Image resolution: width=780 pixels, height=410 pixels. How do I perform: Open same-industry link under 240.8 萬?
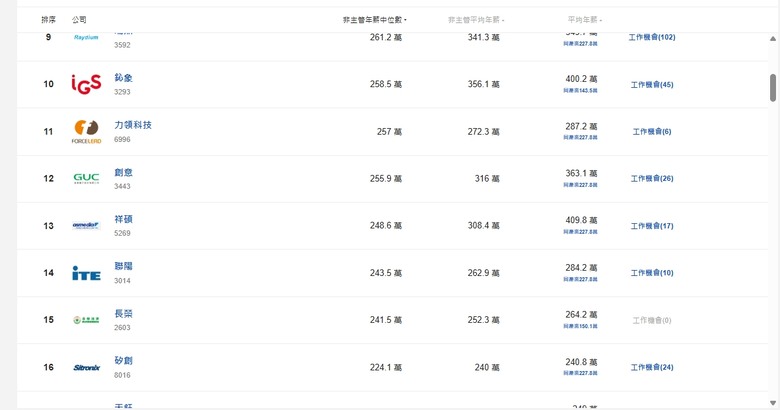[581, 373]
